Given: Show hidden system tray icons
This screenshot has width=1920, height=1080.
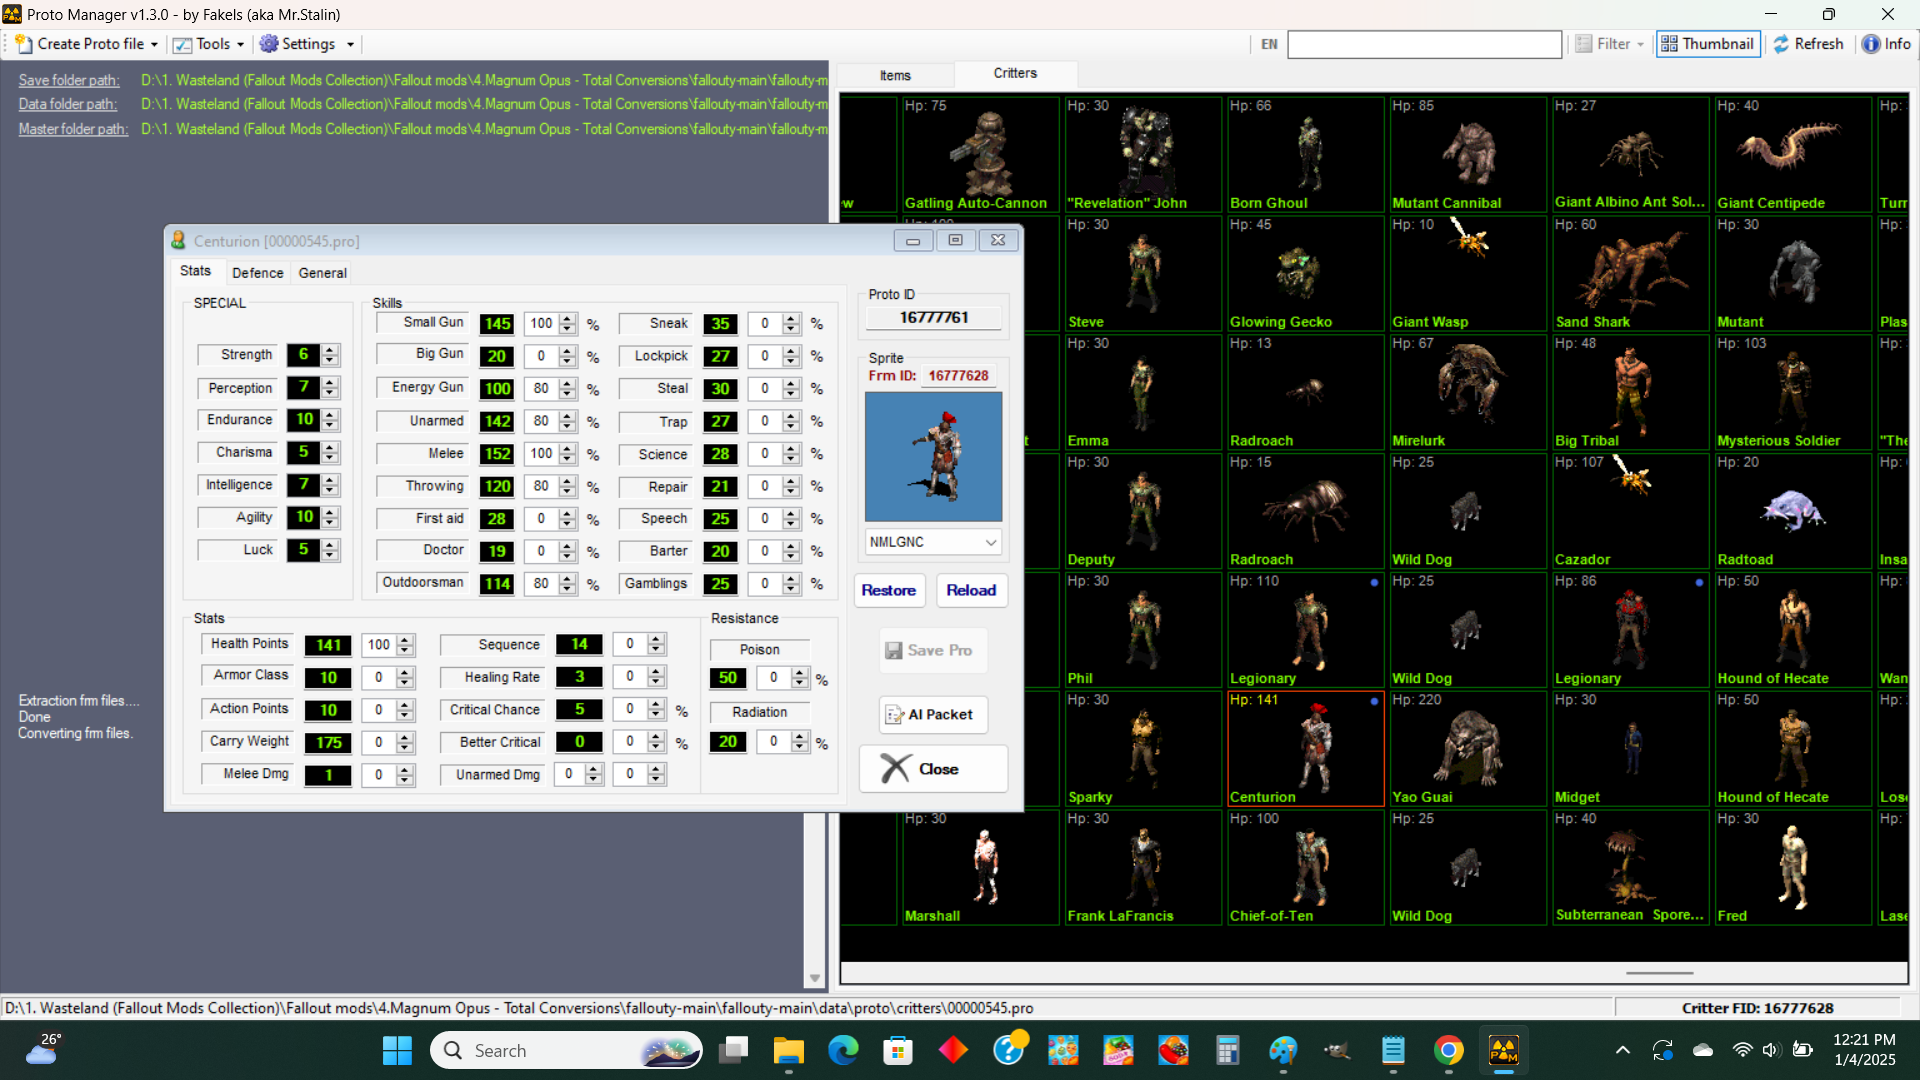Looking at the screenshot, I should [1622, 1050].
